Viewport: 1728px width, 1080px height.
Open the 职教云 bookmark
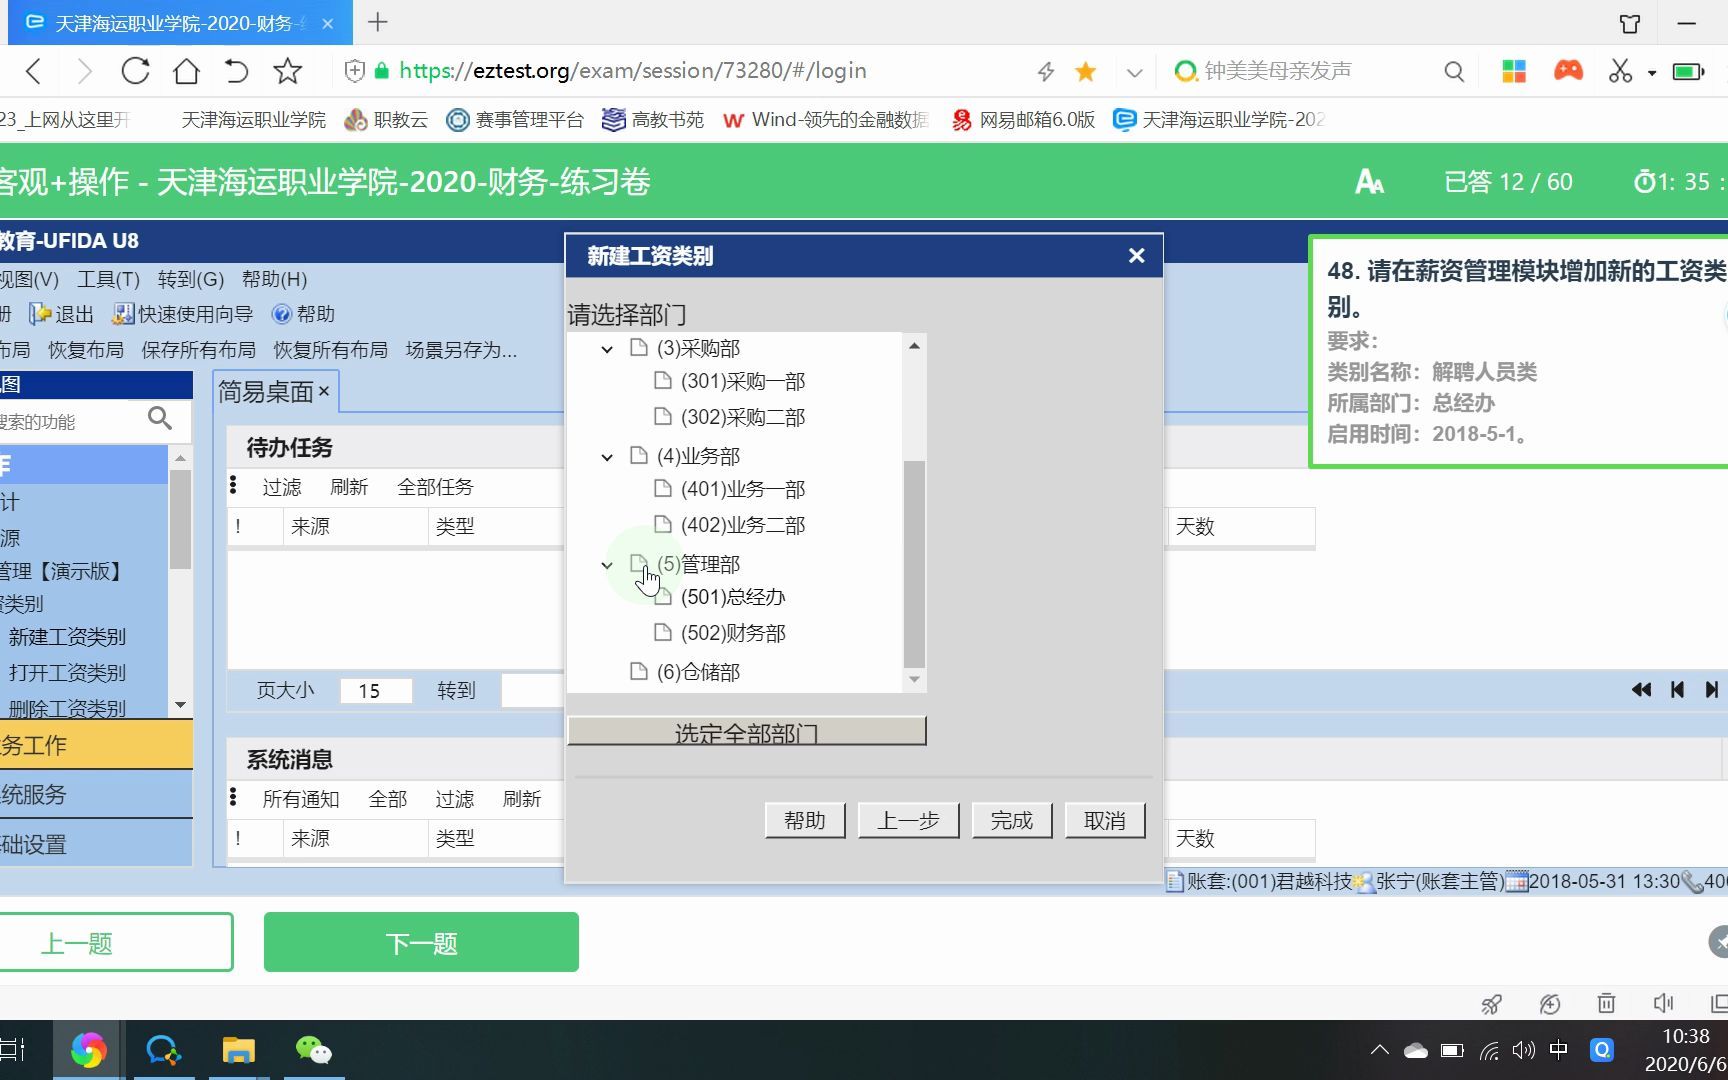coord(386,120)
